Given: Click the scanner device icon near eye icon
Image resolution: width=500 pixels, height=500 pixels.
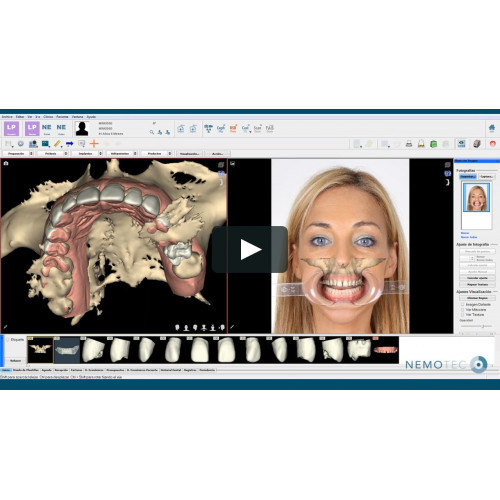Looking at the screenshot, I should coord(477,144).
